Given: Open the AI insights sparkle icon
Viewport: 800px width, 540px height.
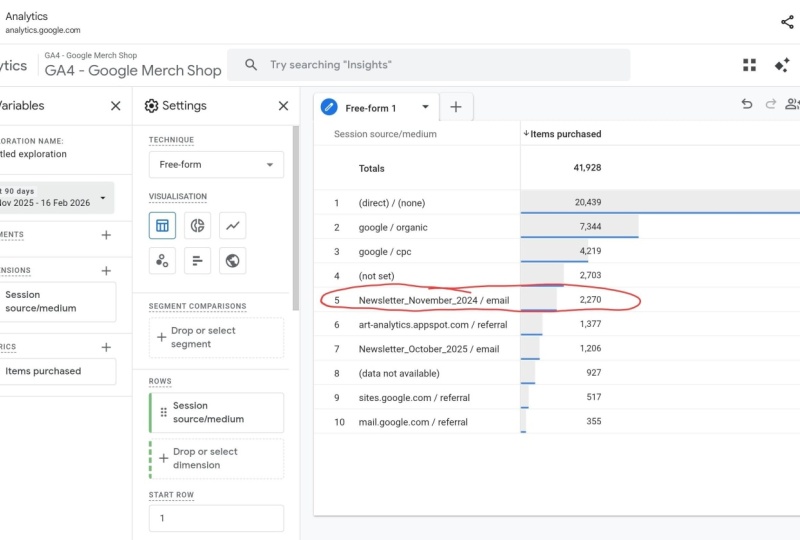Looking at the screenshot, I should pyautogui.click(x=782, y=65).
